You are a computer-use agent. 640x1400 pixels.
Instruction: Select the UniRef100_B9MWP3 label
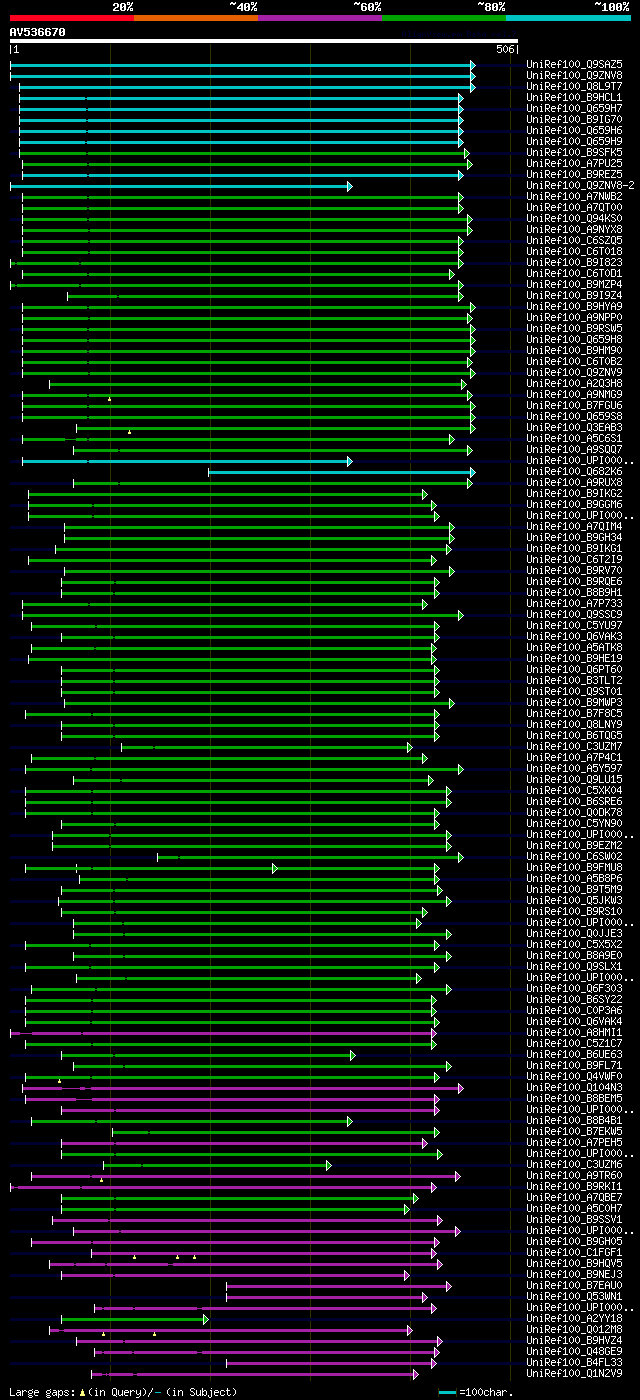(576, 702)
